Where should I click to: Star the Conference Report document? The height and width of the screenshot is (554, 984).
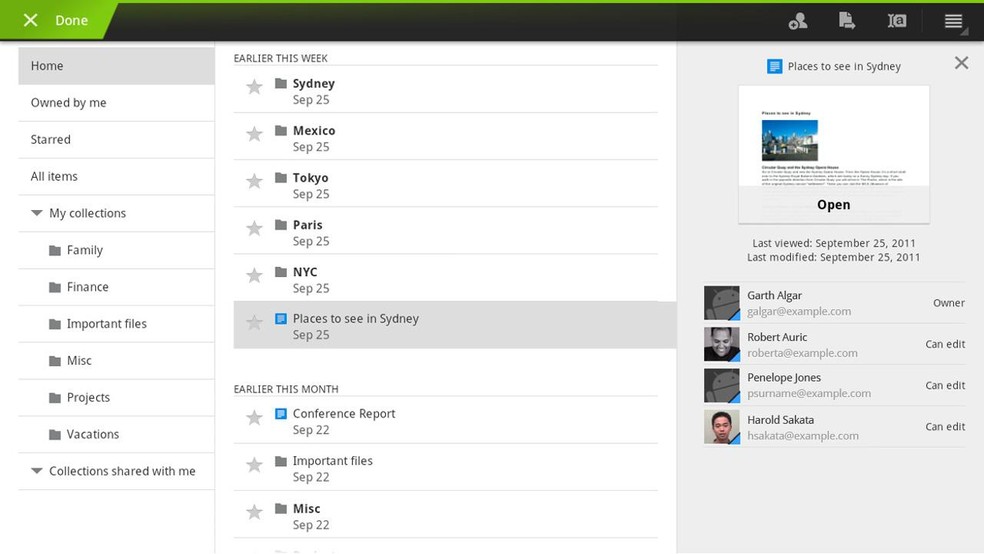coord(255,417)
